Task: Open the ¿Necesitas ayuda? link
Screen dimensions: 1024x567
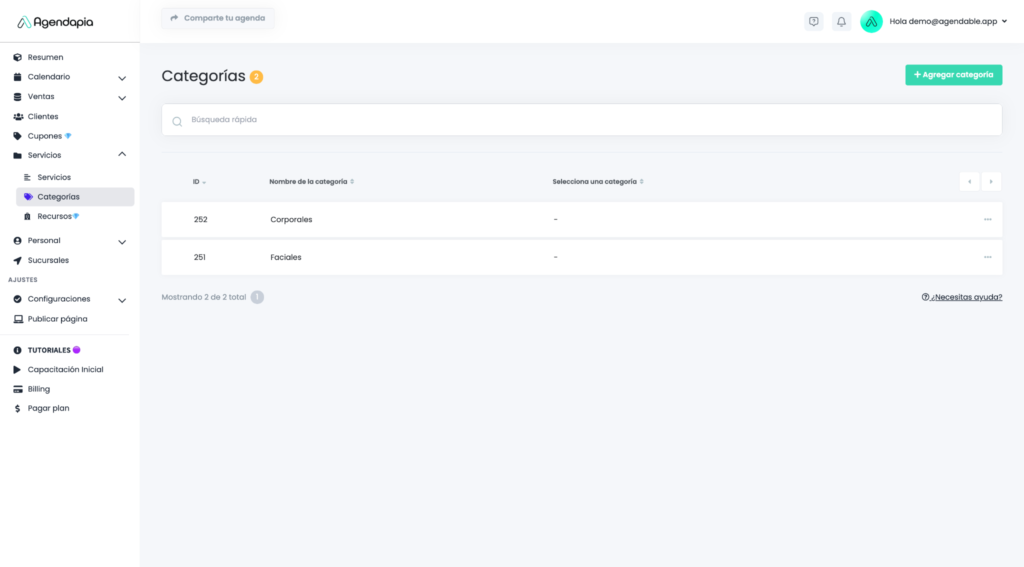Action: (x=961, y=297)
